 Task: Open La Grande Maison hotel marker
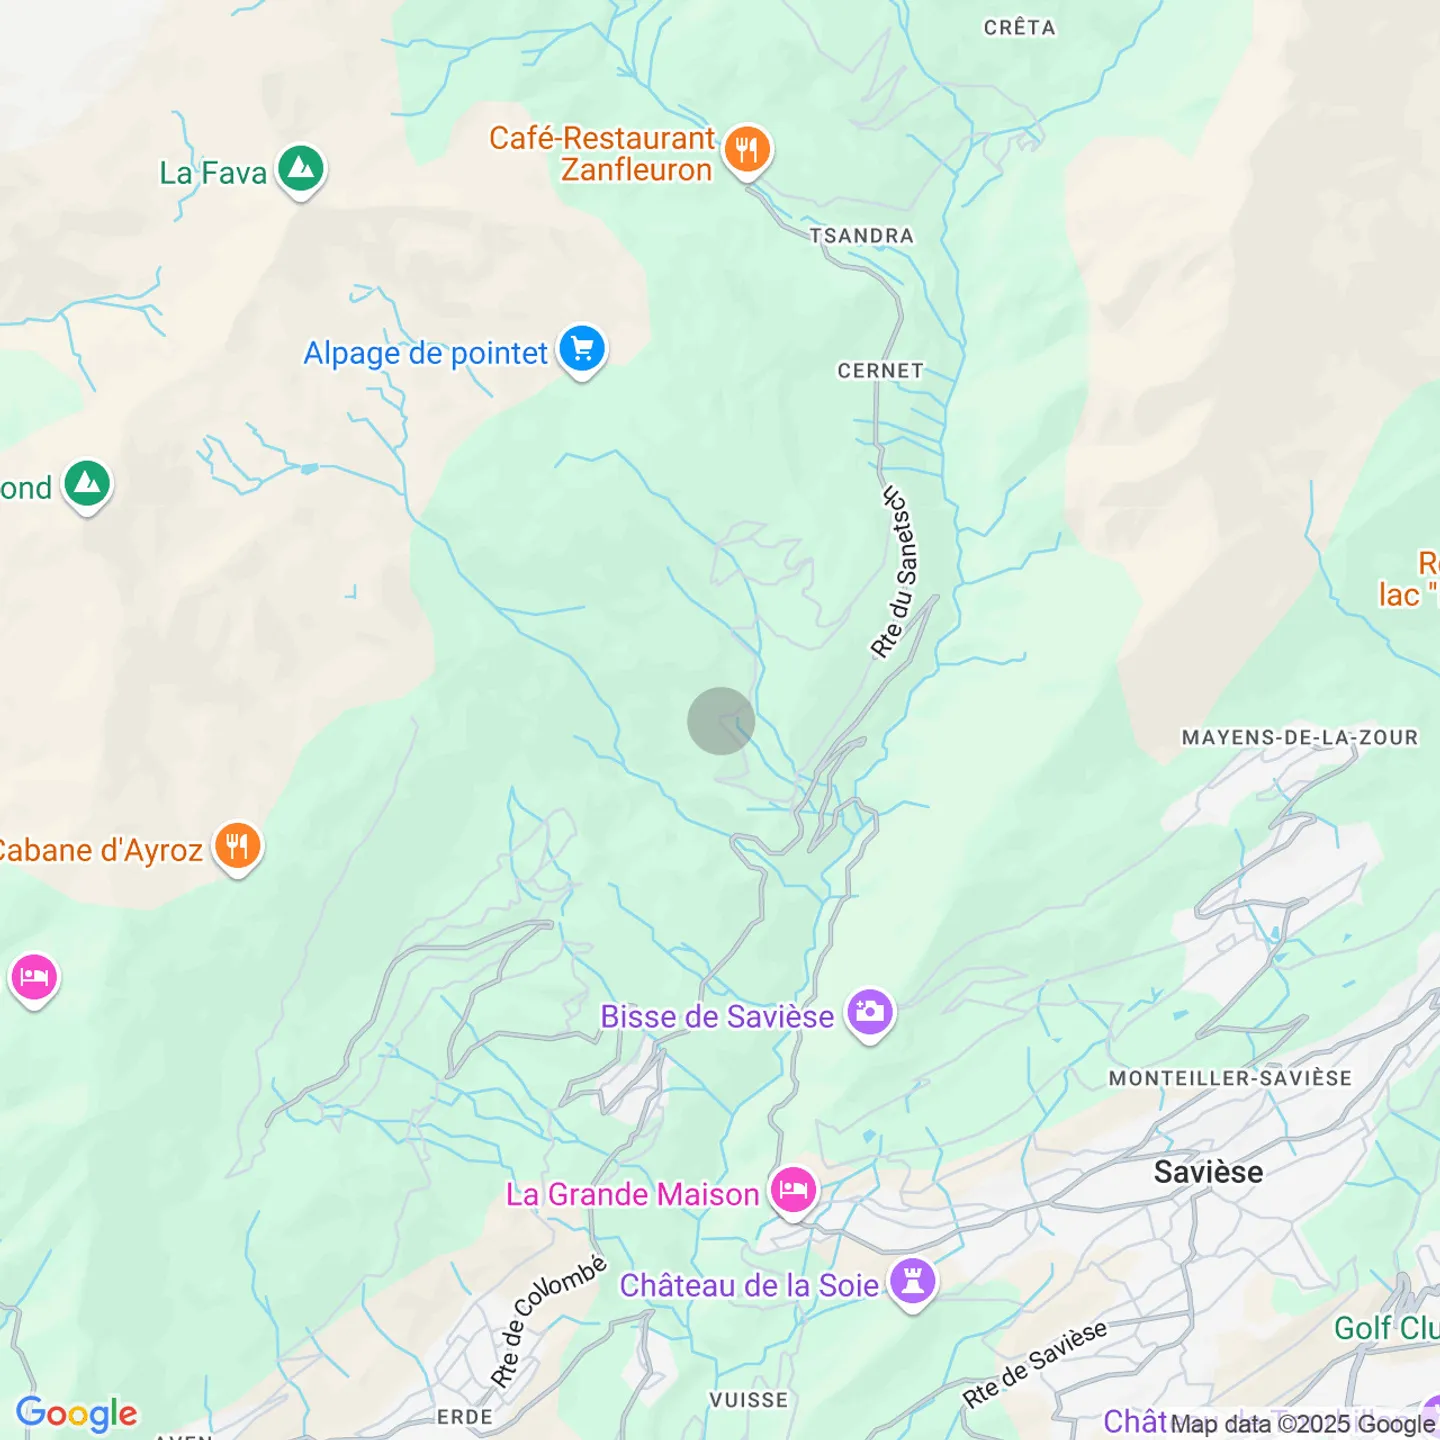pos(793,1192)
